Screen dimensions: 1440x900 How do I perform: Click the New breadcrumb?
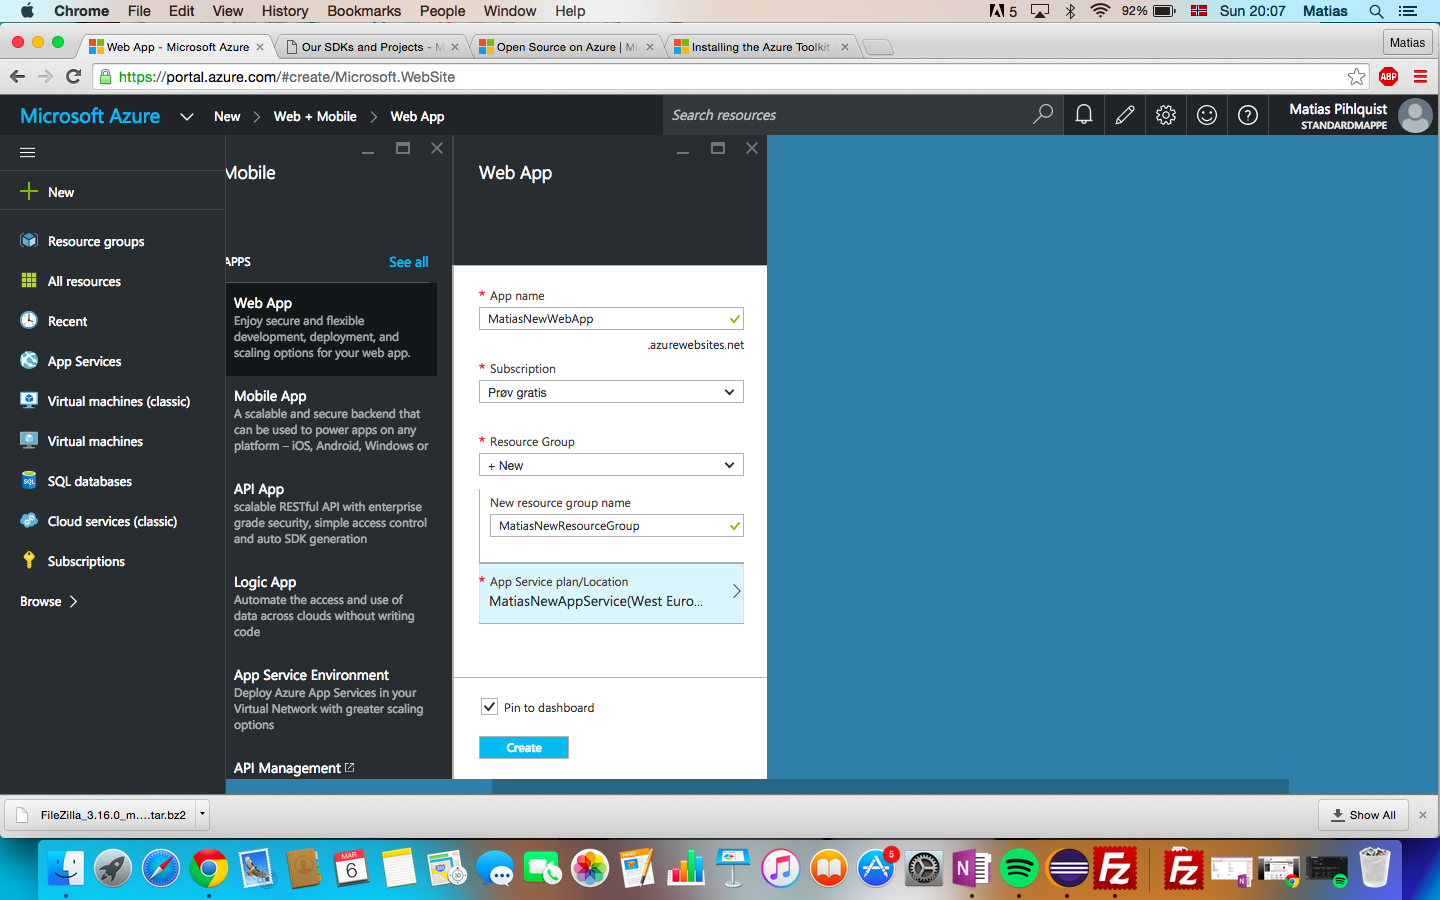pos(227,116)
